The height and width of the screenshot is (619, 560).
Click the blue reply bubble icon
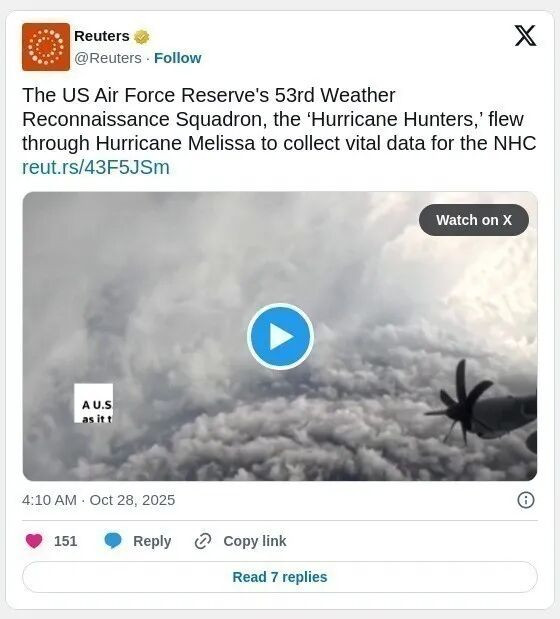tap(113, 540)
